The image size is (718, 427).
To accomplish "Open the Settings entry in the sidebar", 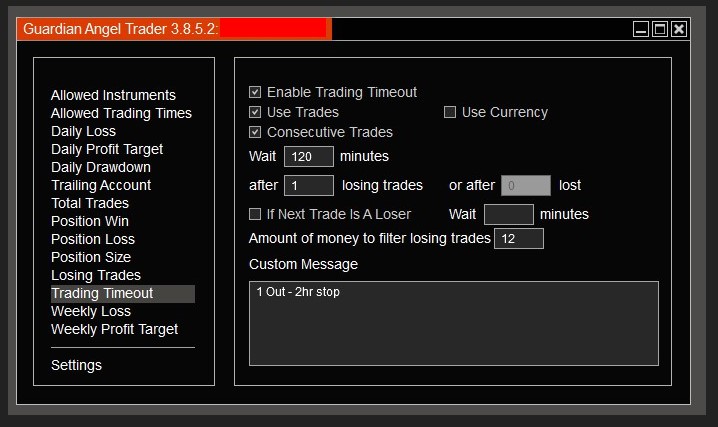I will [76, 365].
